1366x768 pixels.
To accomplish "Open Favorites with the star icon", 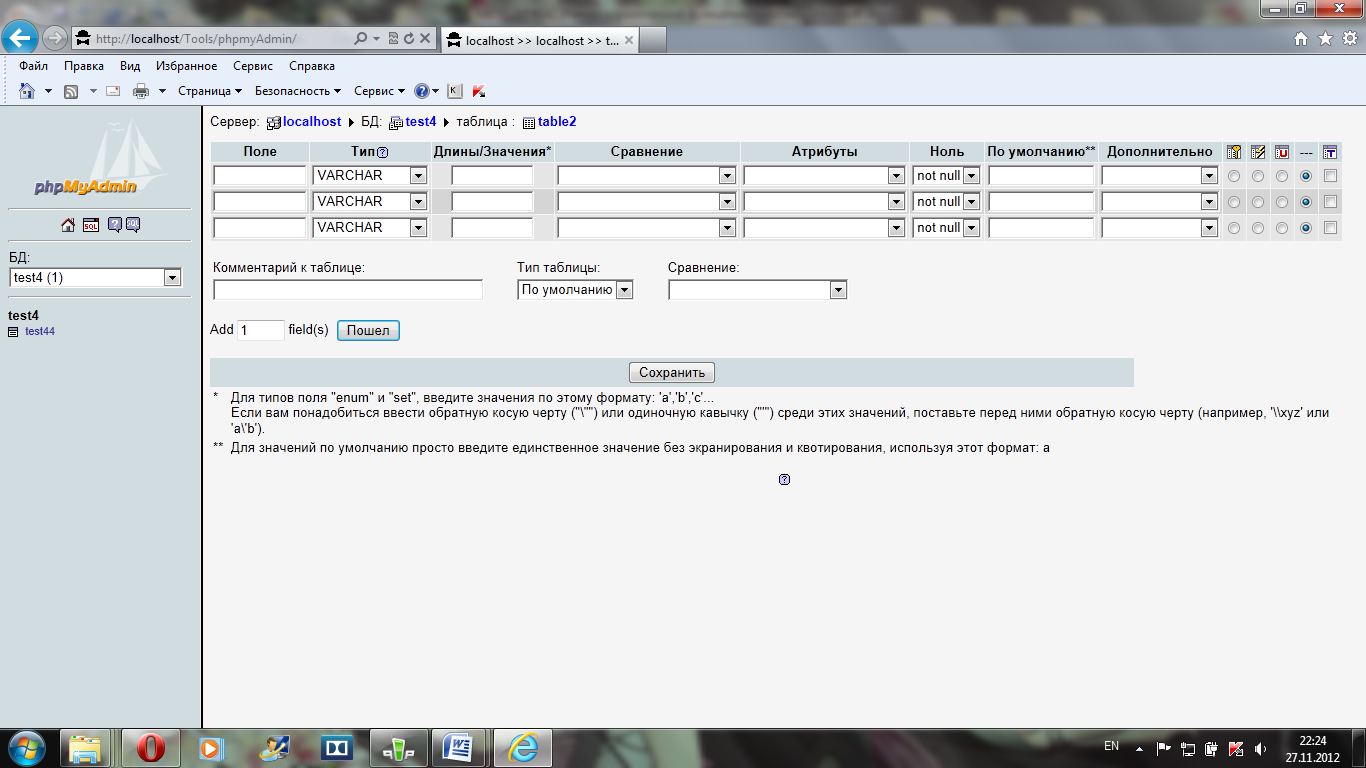I will coord(1325,39).
